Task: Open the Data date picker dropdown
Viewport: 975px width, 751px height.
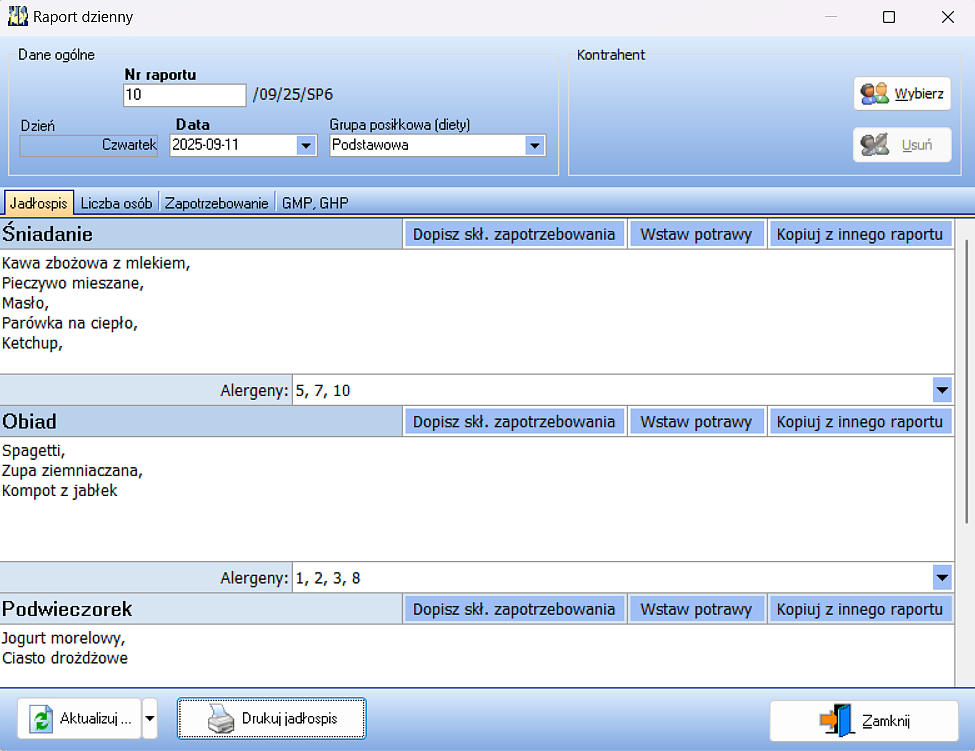Action: pyautogui.click(x=306, y=146)
